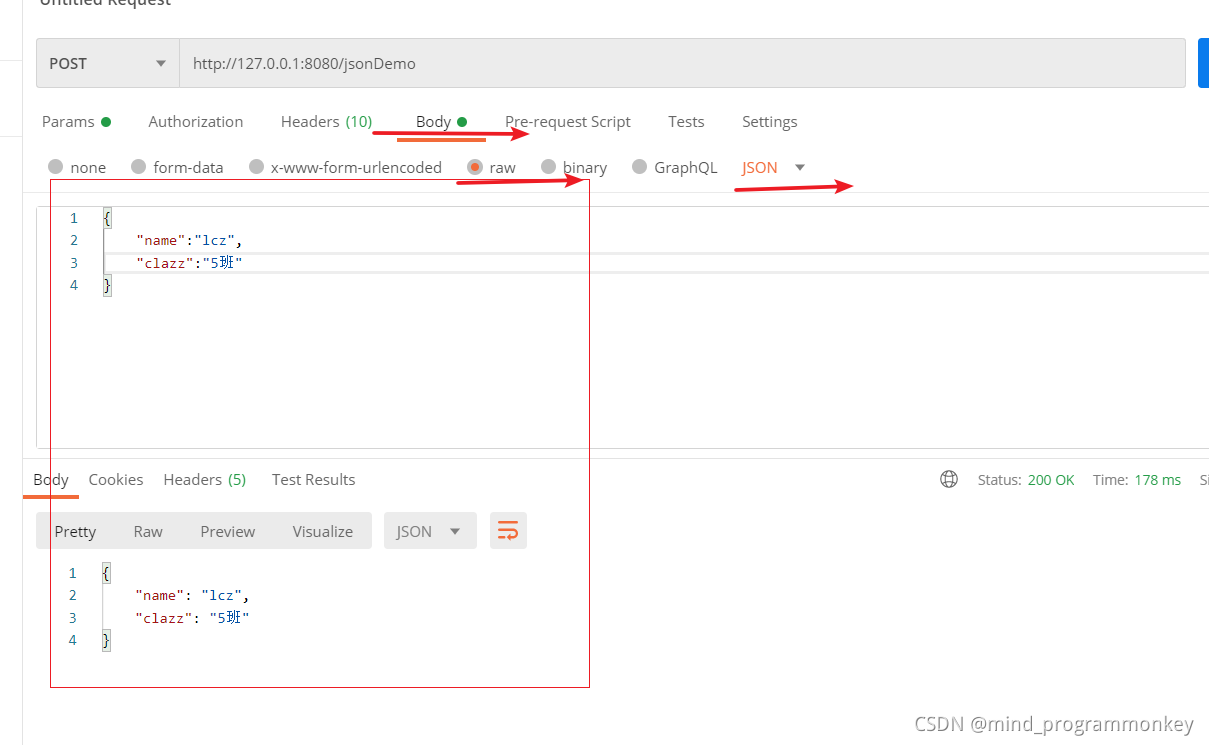Toggle the response word wrap icon
This screenshot has height=745, width=1209.
508,531
